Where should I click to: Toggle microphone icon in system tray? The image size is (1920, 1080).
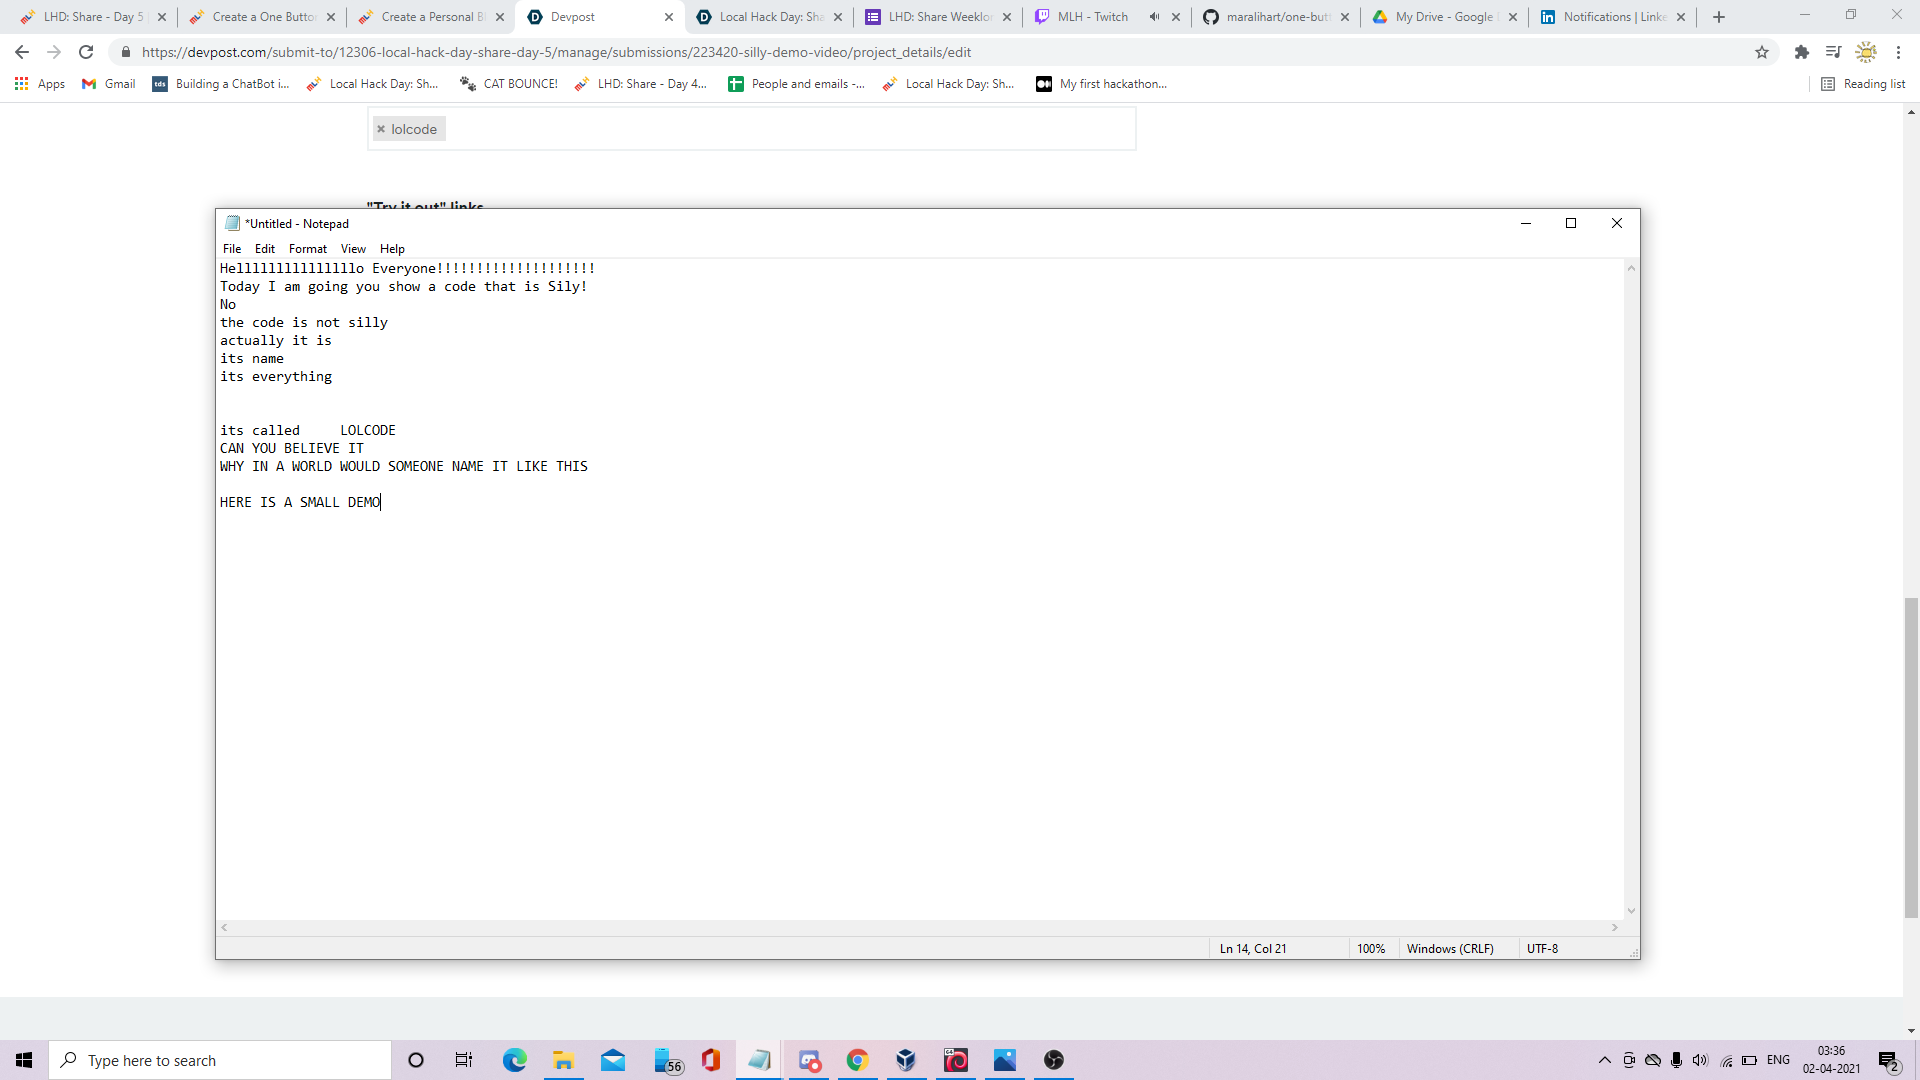(1676, 1060)
